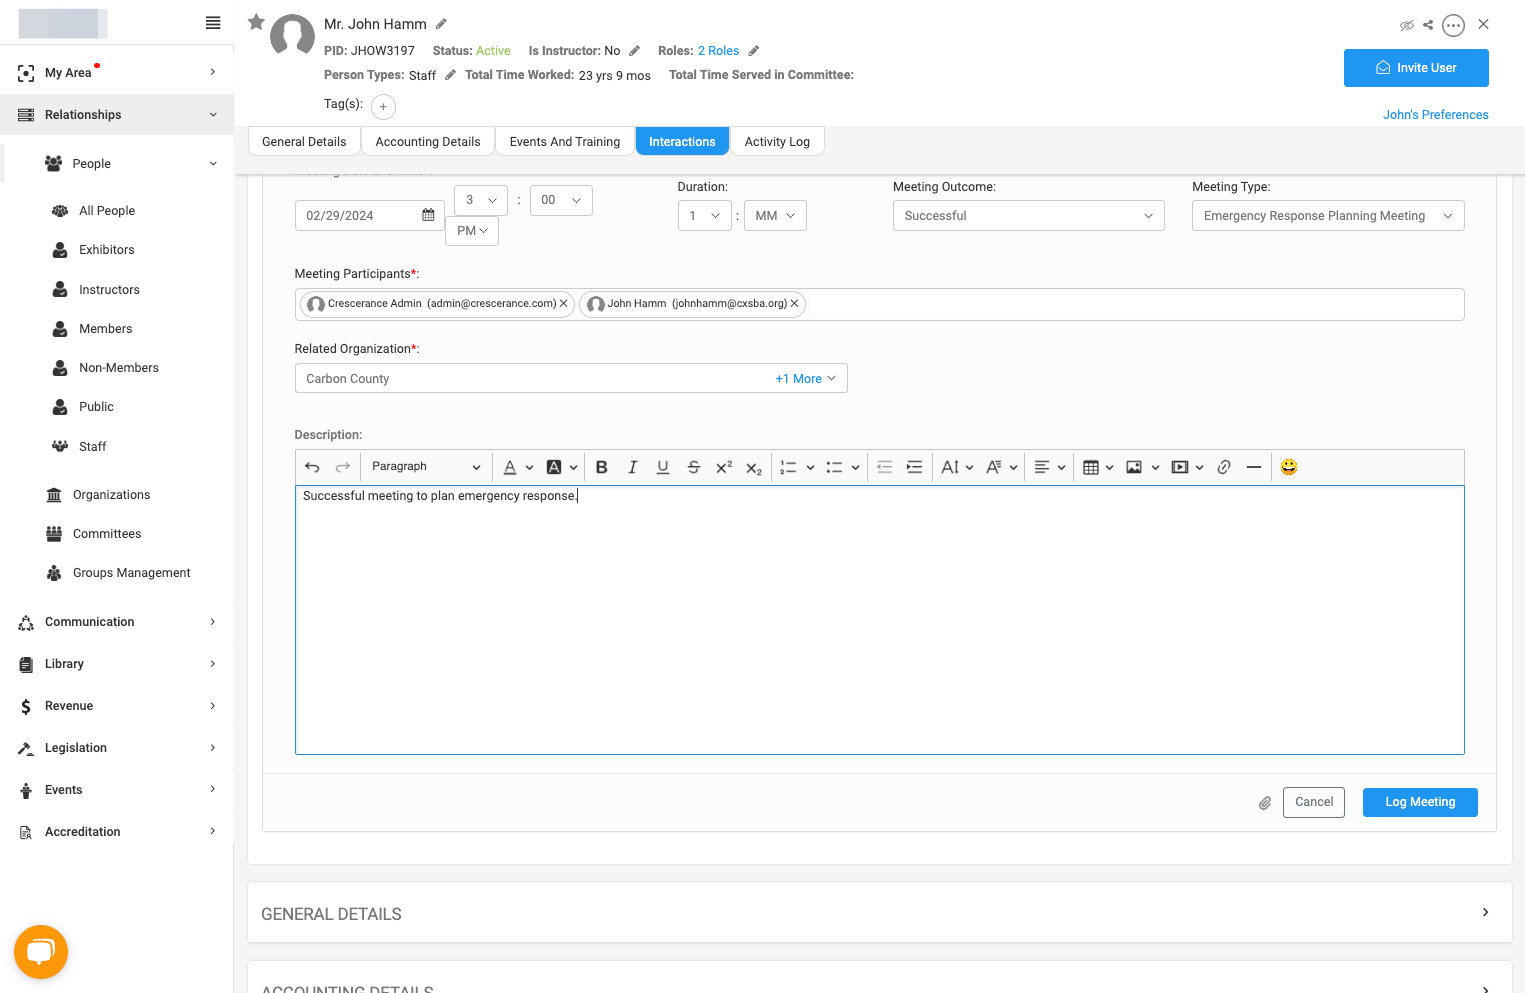Change the AM/PM selector
1525x993 pixels.
472,231
